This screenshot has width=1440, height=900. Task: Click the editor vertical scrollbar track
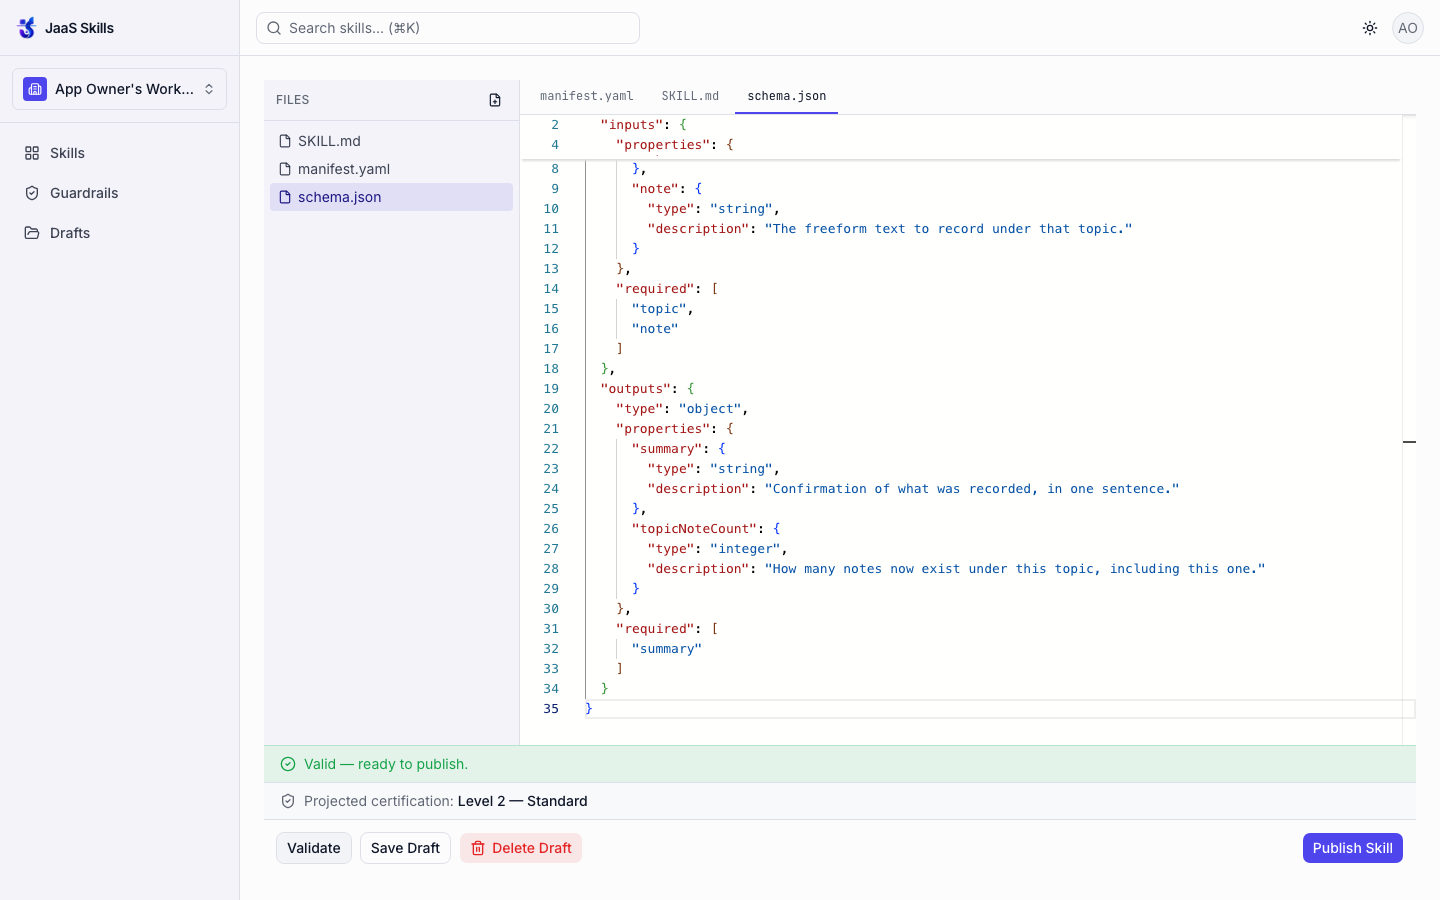(1409, 430)
